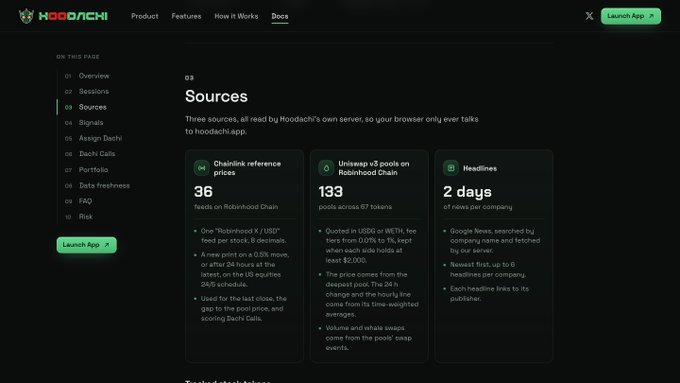Click bullet 'Newest first, up to 6 headlines'
The width and height of the screenshot is (680, 383).
[488, 269]
